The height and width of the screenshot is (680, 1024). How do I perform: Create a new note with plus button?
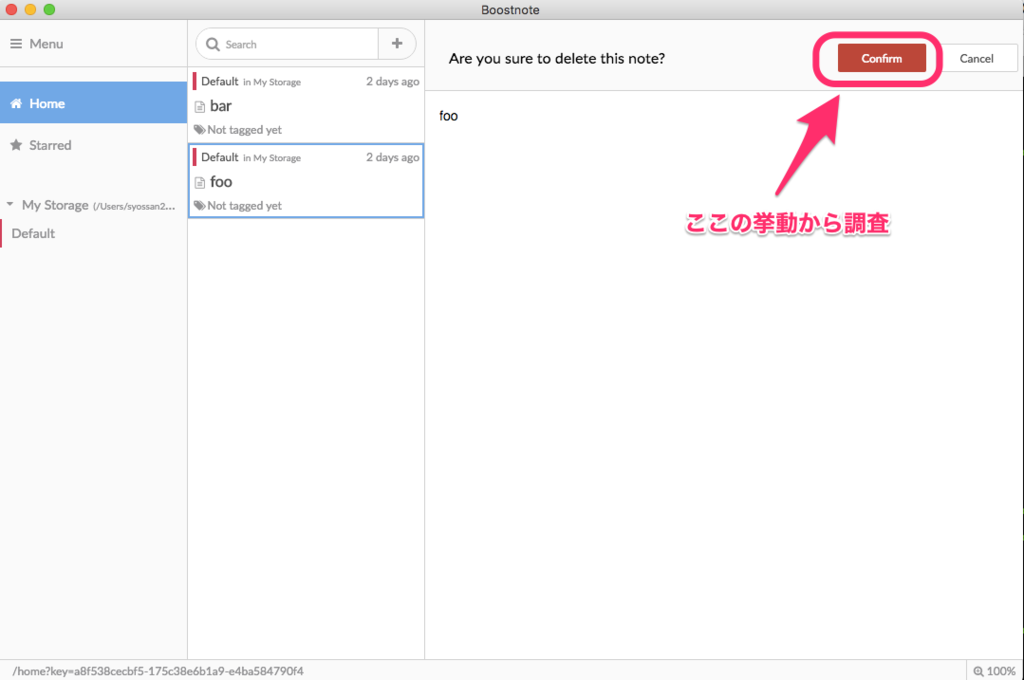pos(396,44)
